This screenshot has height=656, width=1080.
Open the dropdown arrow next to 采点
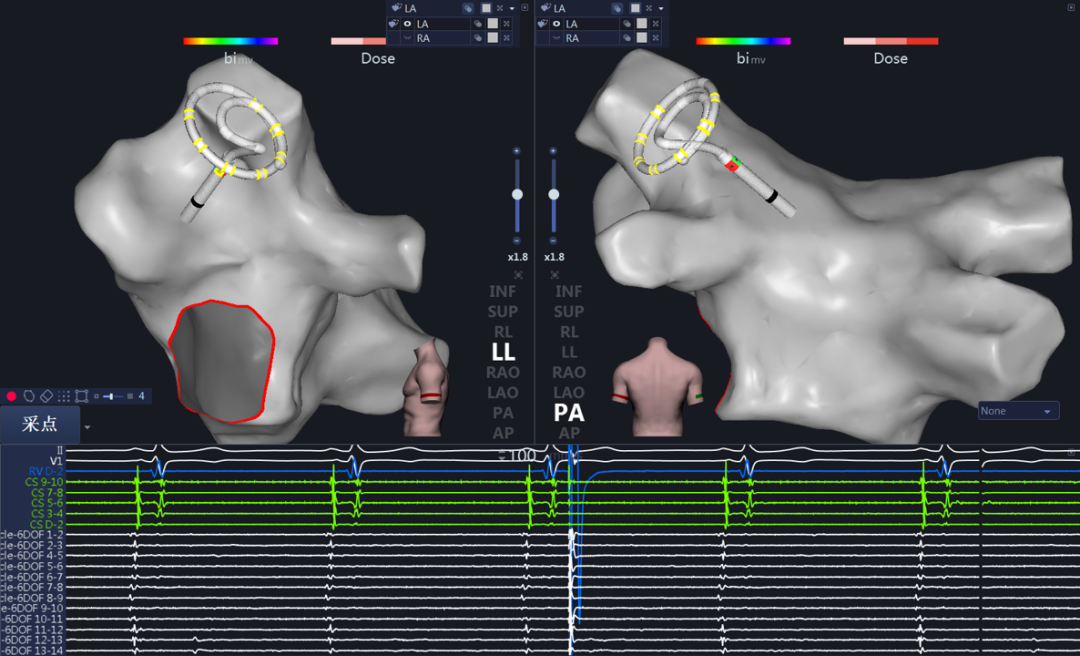click(x=87, y=427)
